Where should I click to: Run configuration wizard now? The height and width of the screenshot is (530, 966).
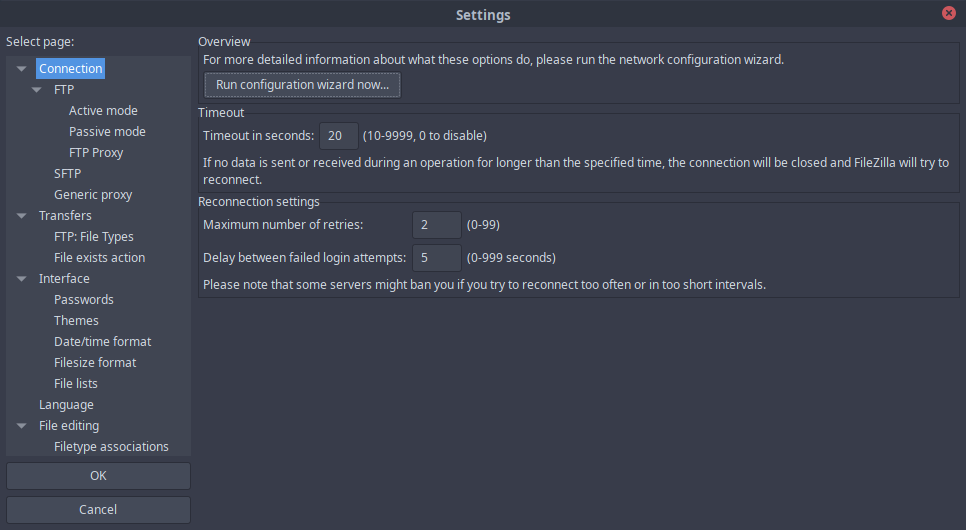[x=302, y=85]
